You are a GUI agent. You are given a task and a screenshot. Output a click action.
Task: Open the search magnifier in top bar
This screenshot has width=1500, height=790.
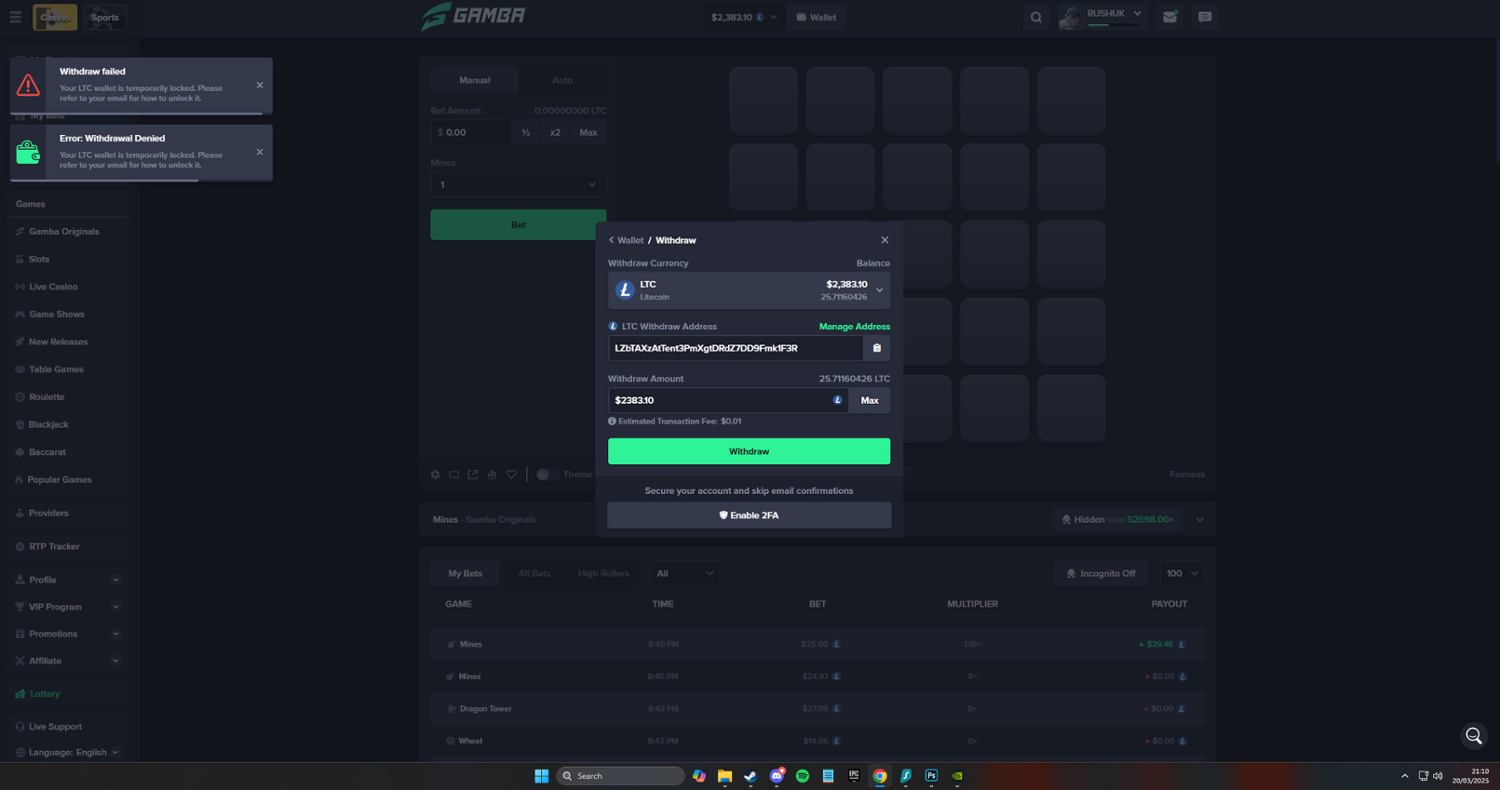1036,17
